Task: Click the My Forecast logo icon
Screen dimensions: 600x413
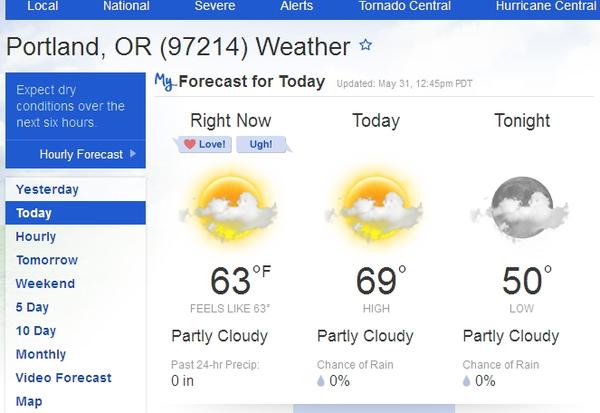Action: click(x=165, y=82)
